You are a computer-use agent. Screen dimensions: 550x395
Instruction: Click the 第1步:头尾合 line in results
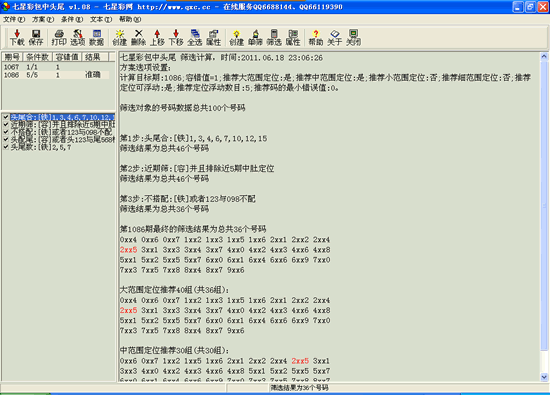(193, 138)
